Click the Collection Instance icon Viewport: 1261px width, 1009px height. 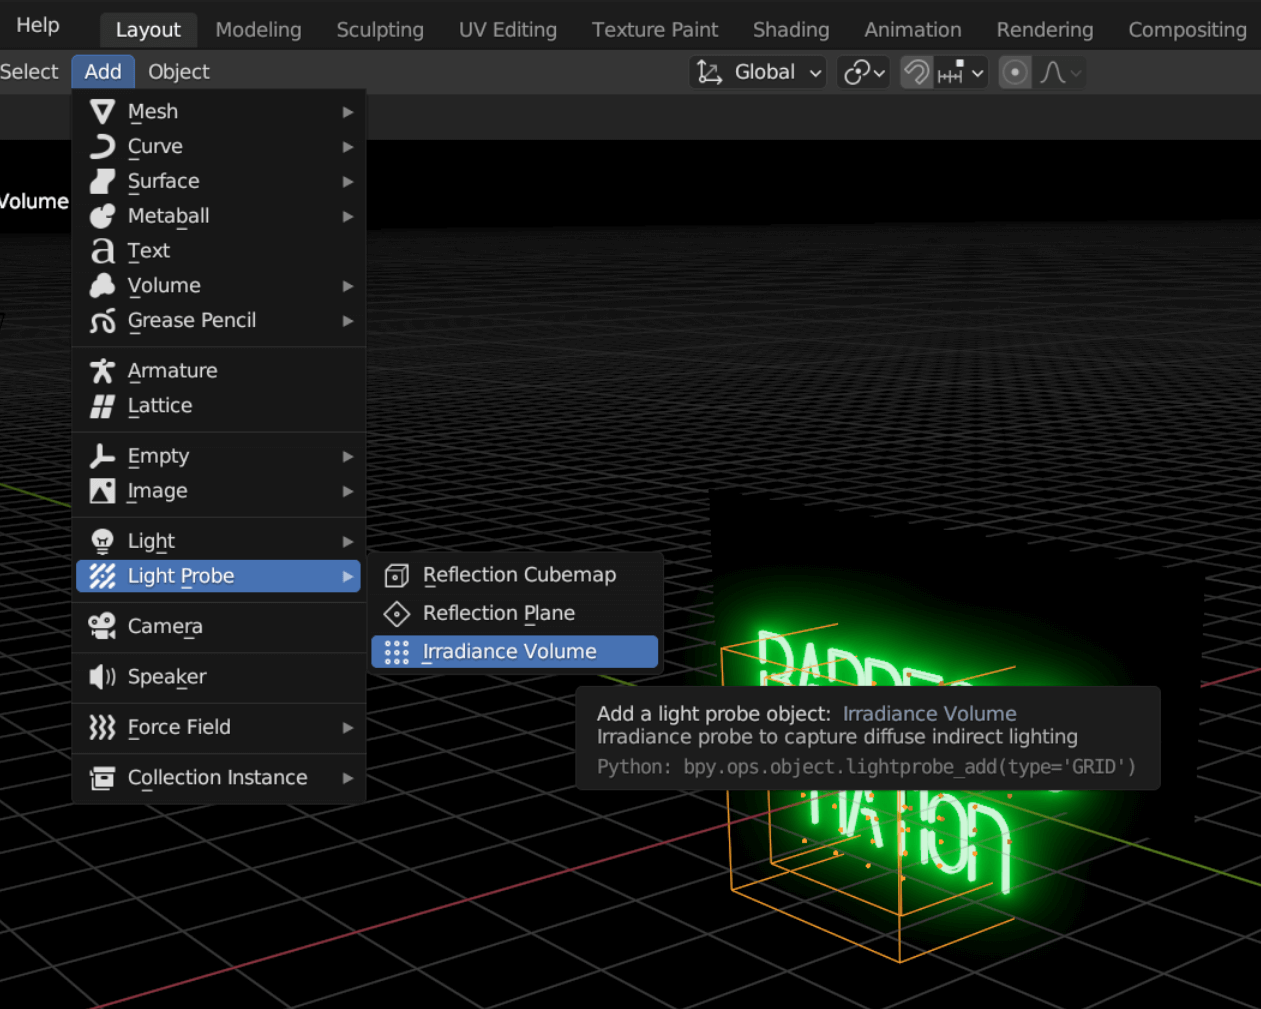point(102,778)
